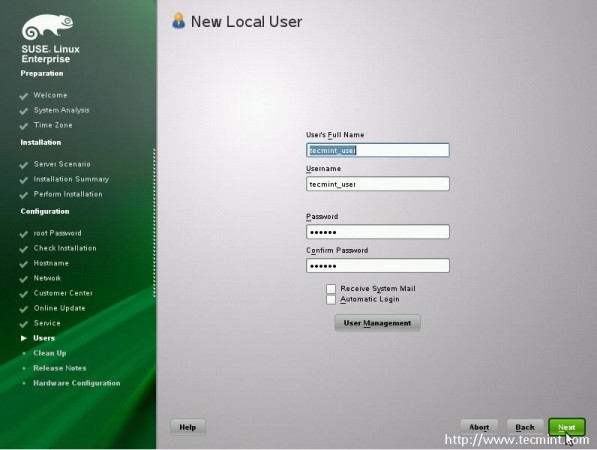Viewport: 597px width, 450px height.
Task: Enable the Receive System Mail checkbox
Action: (331, 289)
